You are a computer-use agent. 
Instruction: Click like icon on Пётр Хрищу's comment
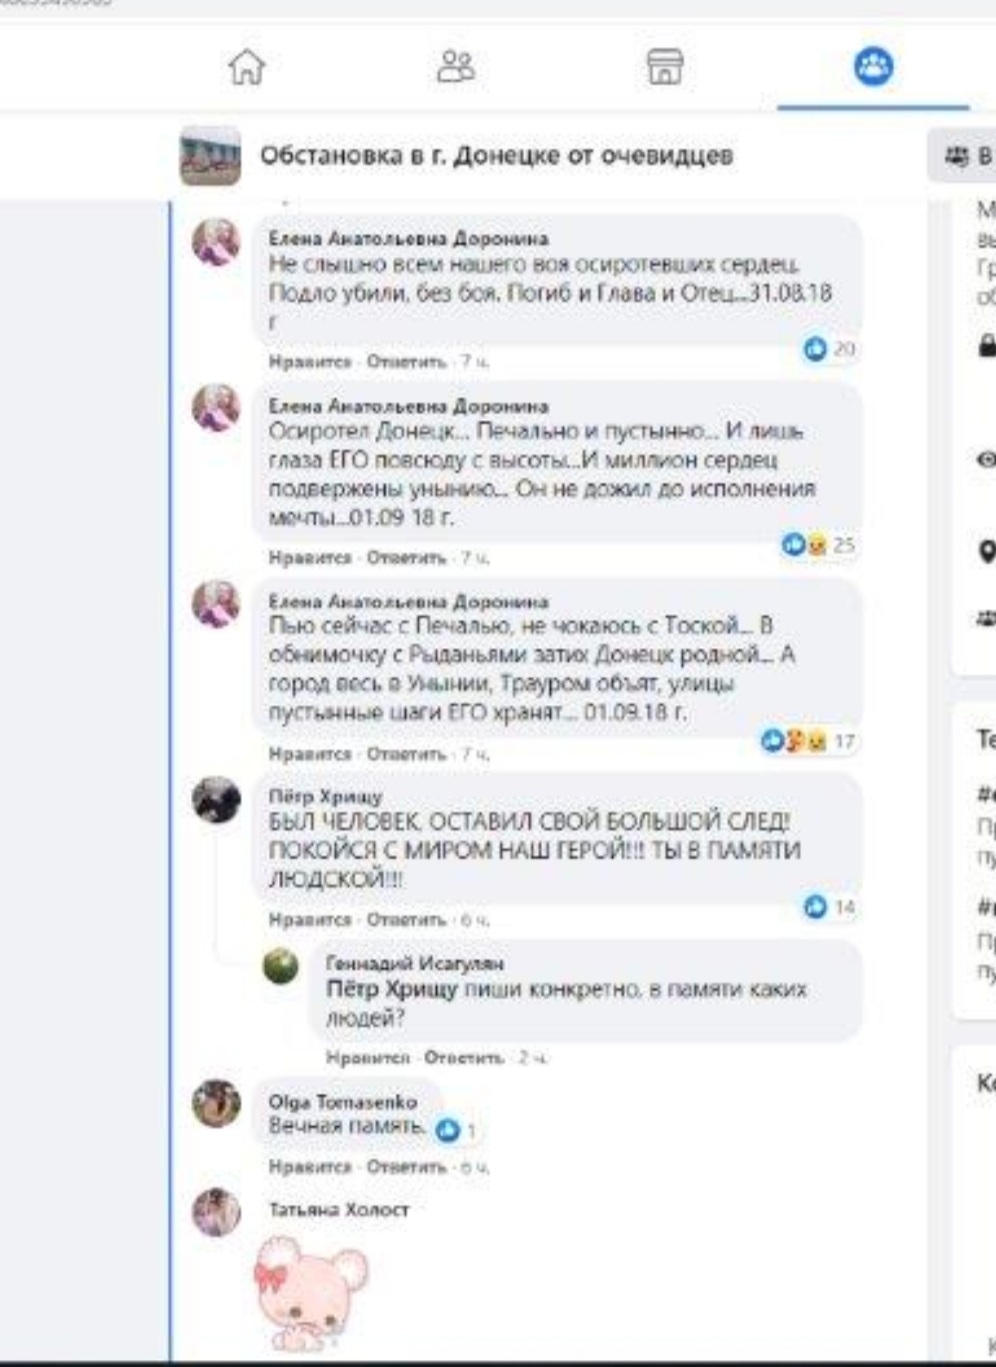tap(816, 907)
